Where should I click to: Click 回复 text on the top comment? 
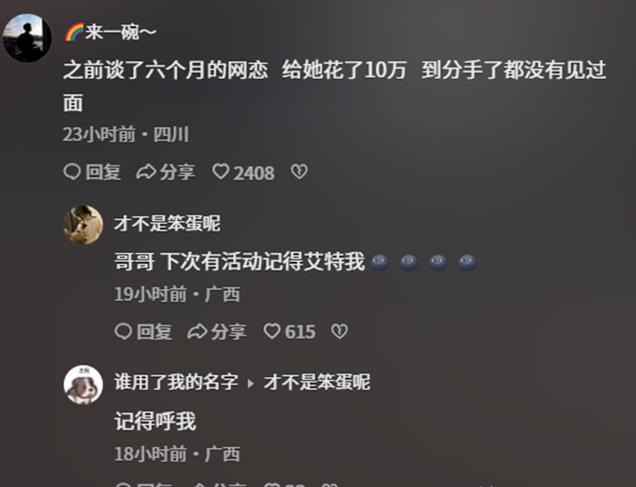point(103,172)
